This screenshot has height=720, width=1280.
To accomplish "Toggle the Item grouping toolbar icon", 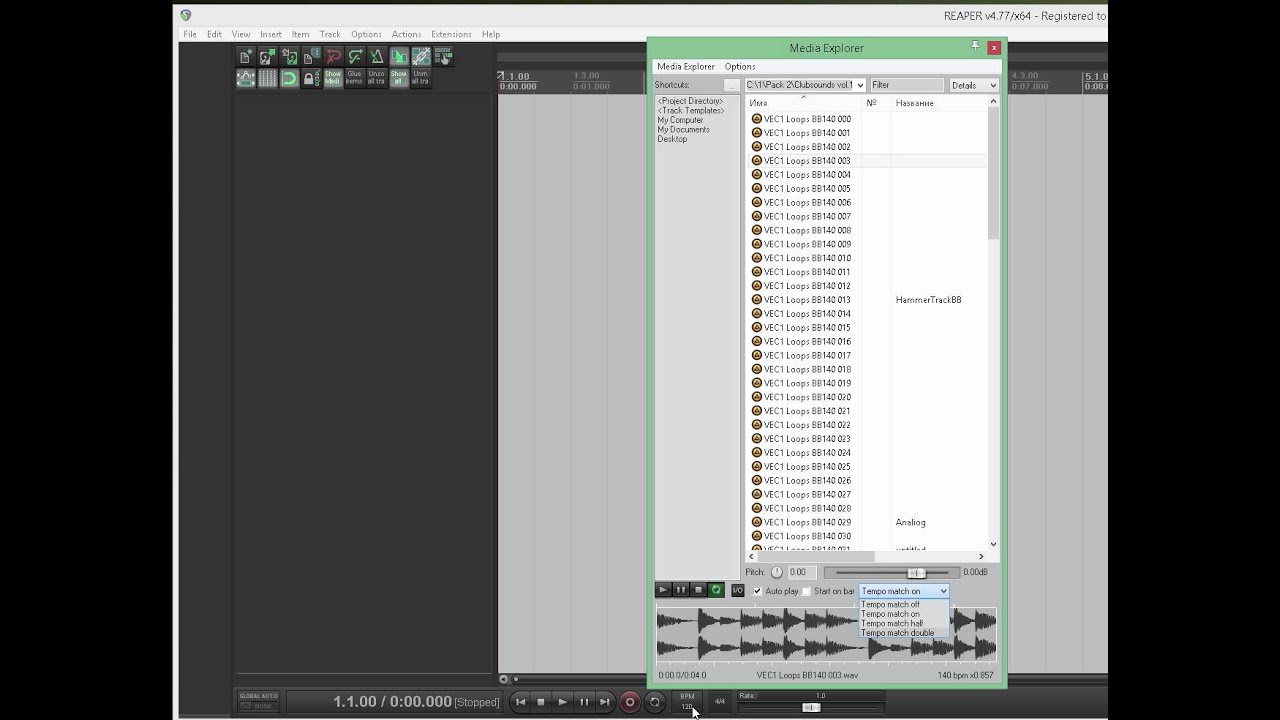I will click(421, 57).
